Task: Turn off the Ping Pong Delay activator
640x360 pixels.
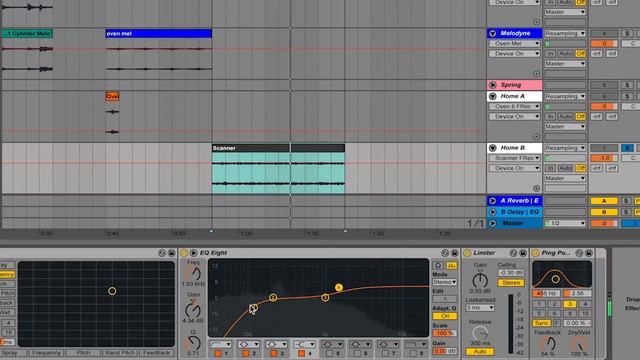Action: pos(536,253)
